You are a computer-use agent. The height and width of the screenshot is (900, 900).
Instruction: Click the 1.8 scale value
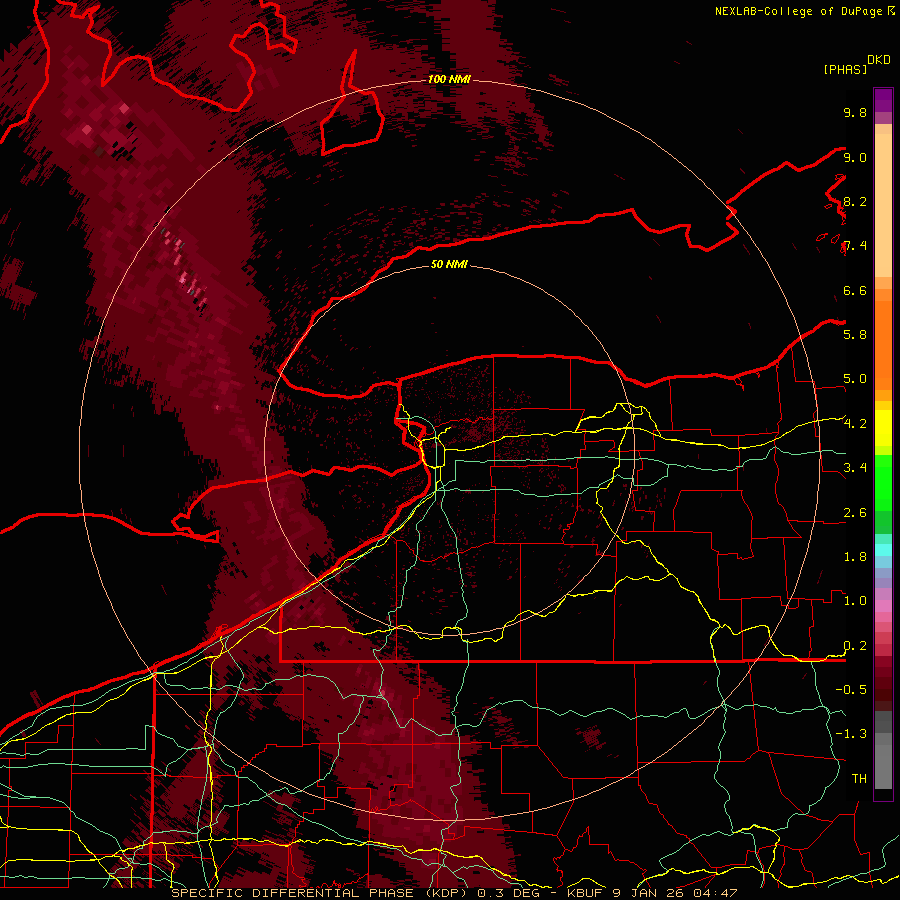[855, 557]
